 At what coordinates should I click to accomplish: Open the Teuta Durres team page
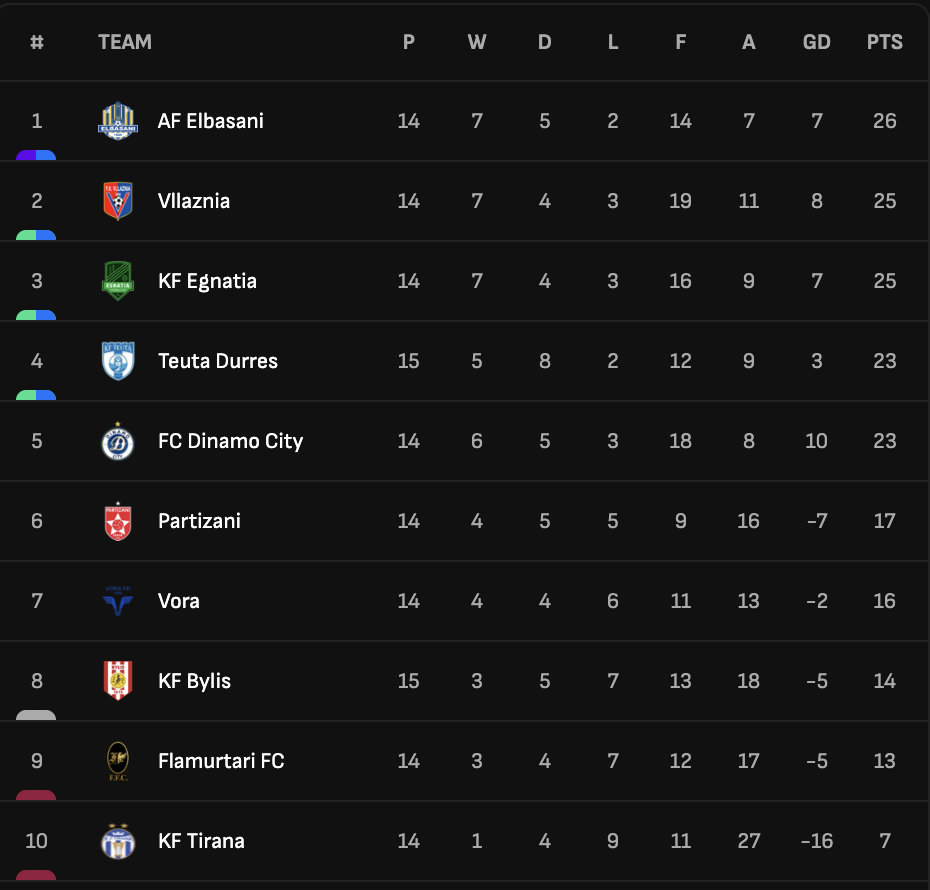pyautogui.click(x=218, y=361)
